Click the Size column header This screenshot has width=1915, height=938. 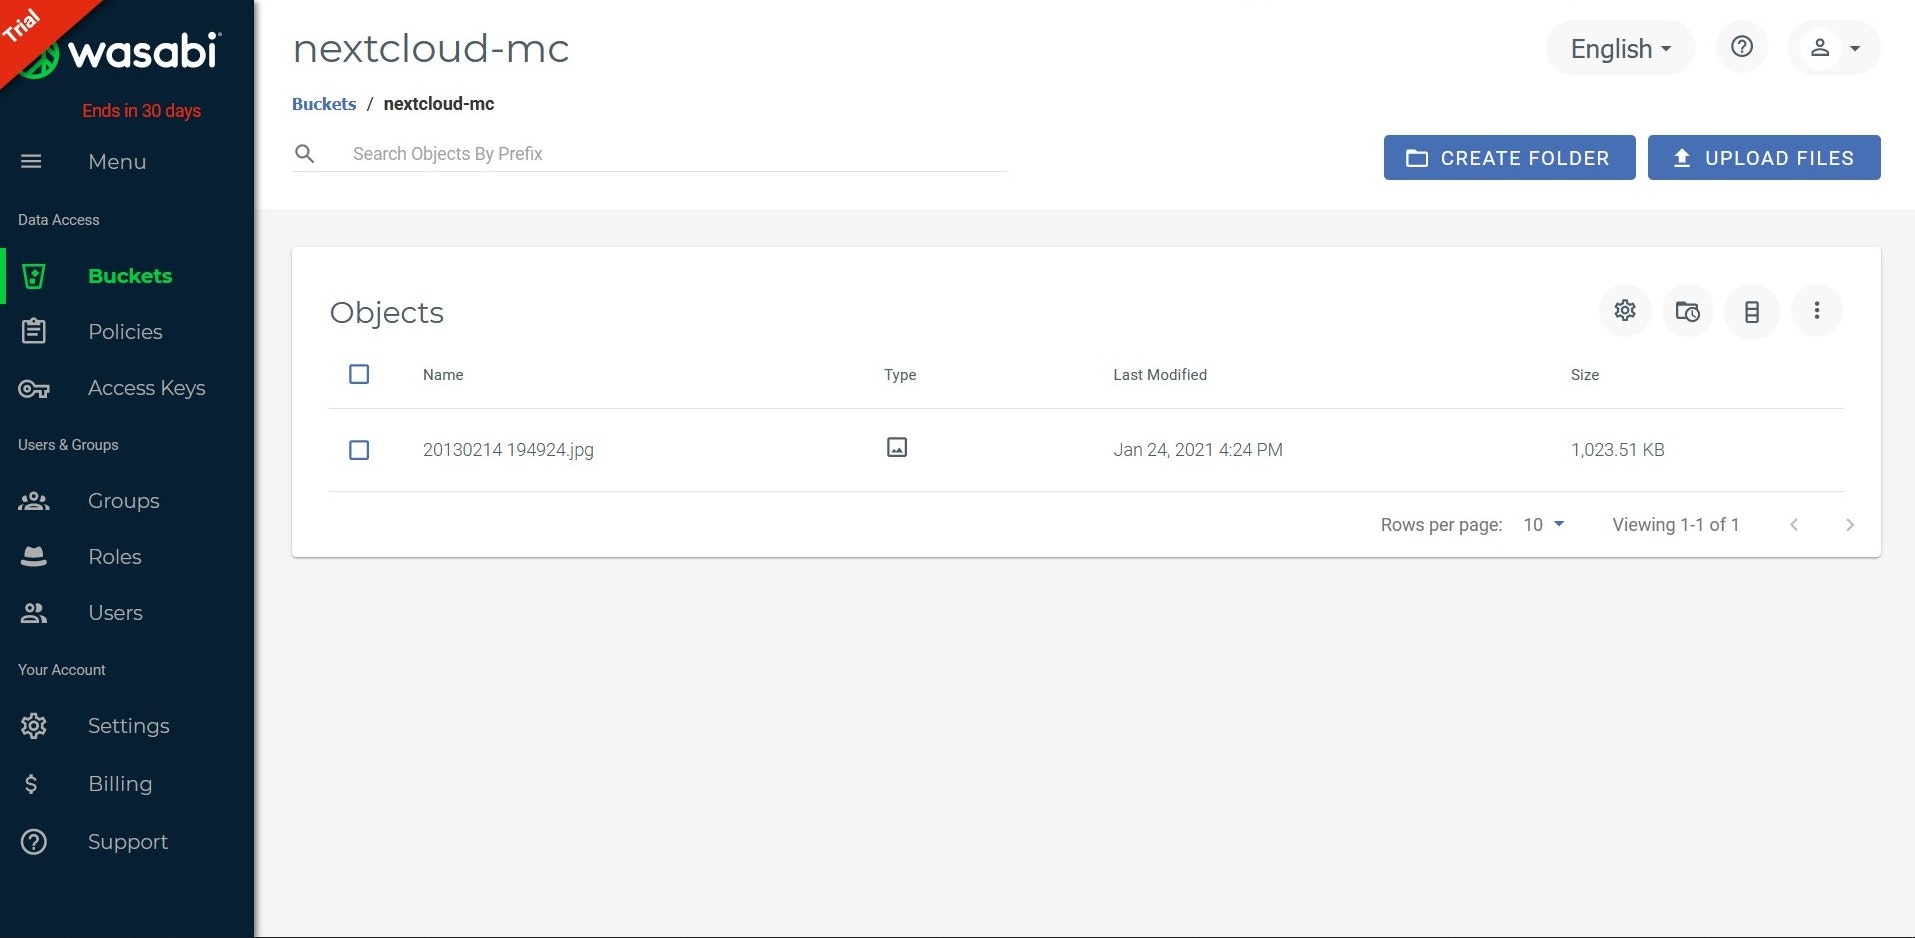pos(1585,375)
